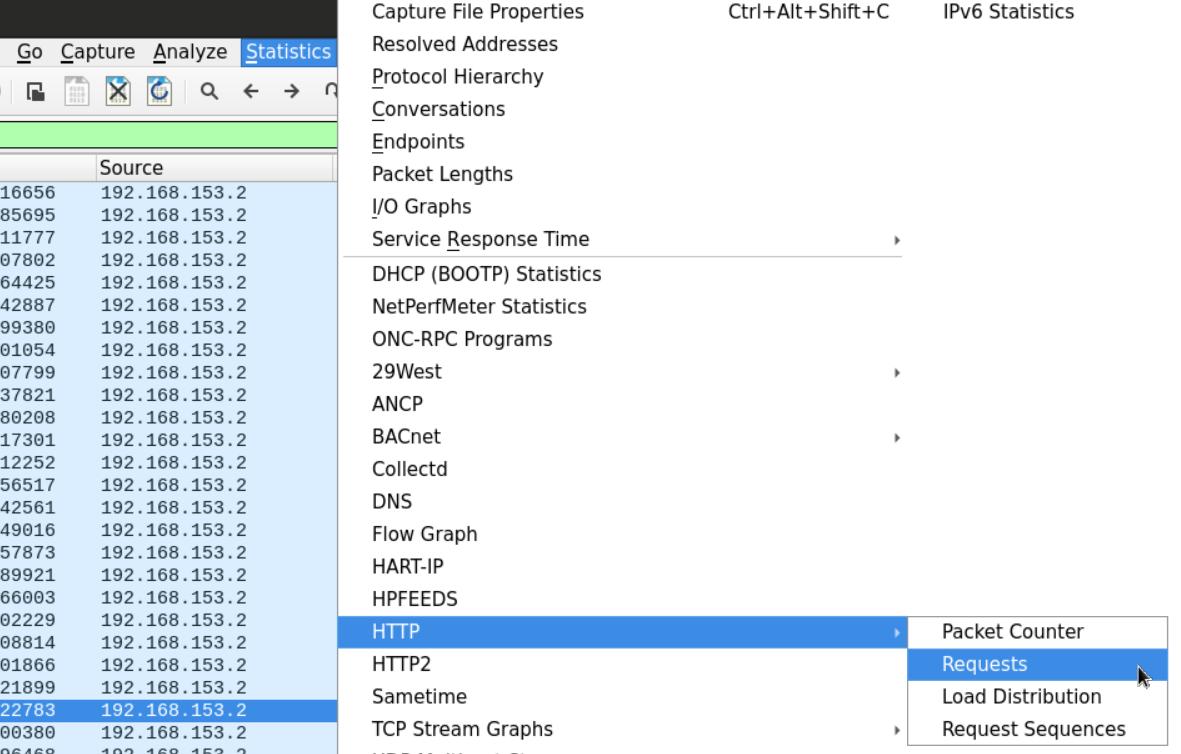
Task: Go forward with the right arrow icon
Action: tap(292, 92)
